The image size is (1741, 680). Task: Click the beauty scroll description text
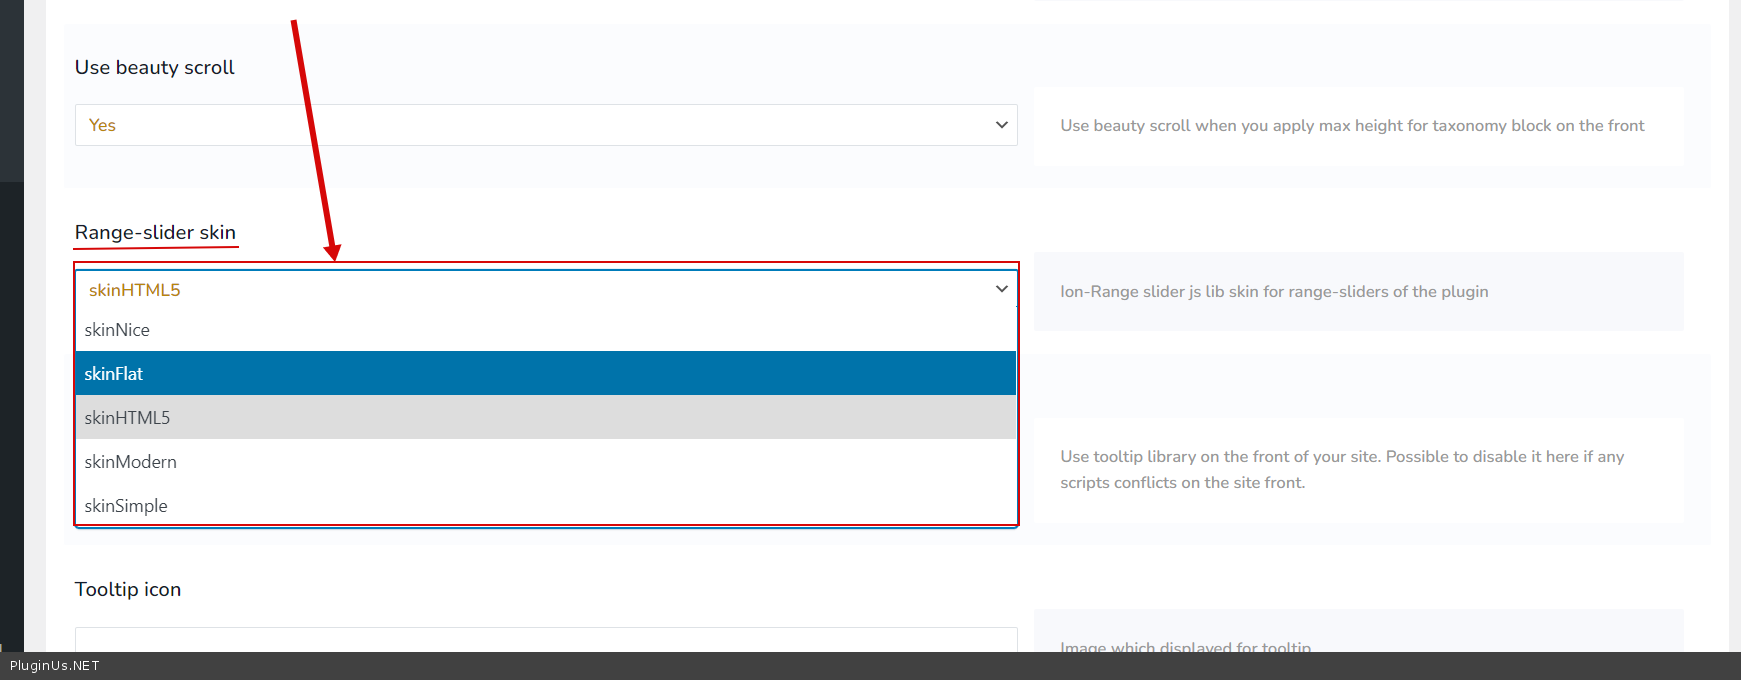(1352, 125)
